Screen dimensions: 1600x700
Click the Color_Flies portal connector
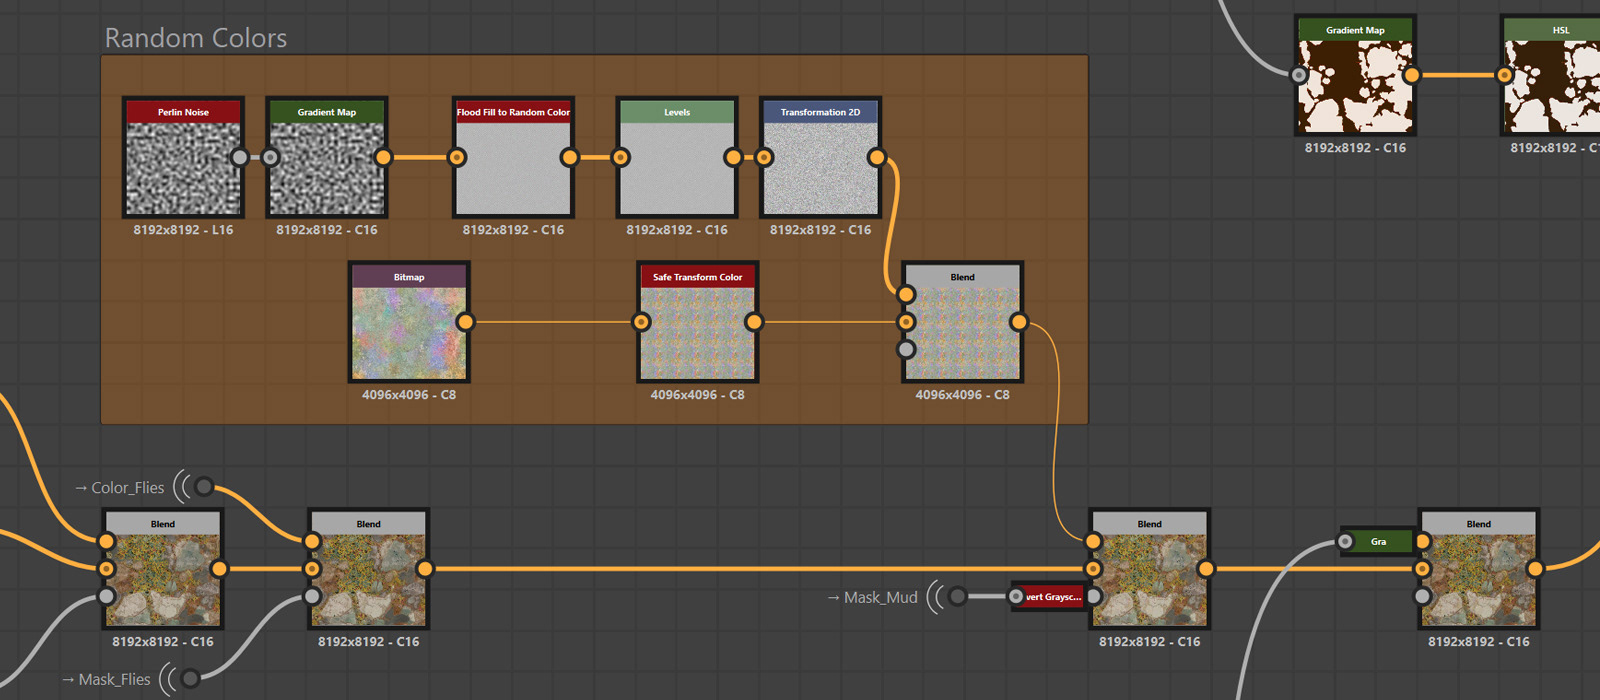pos(204,487)
